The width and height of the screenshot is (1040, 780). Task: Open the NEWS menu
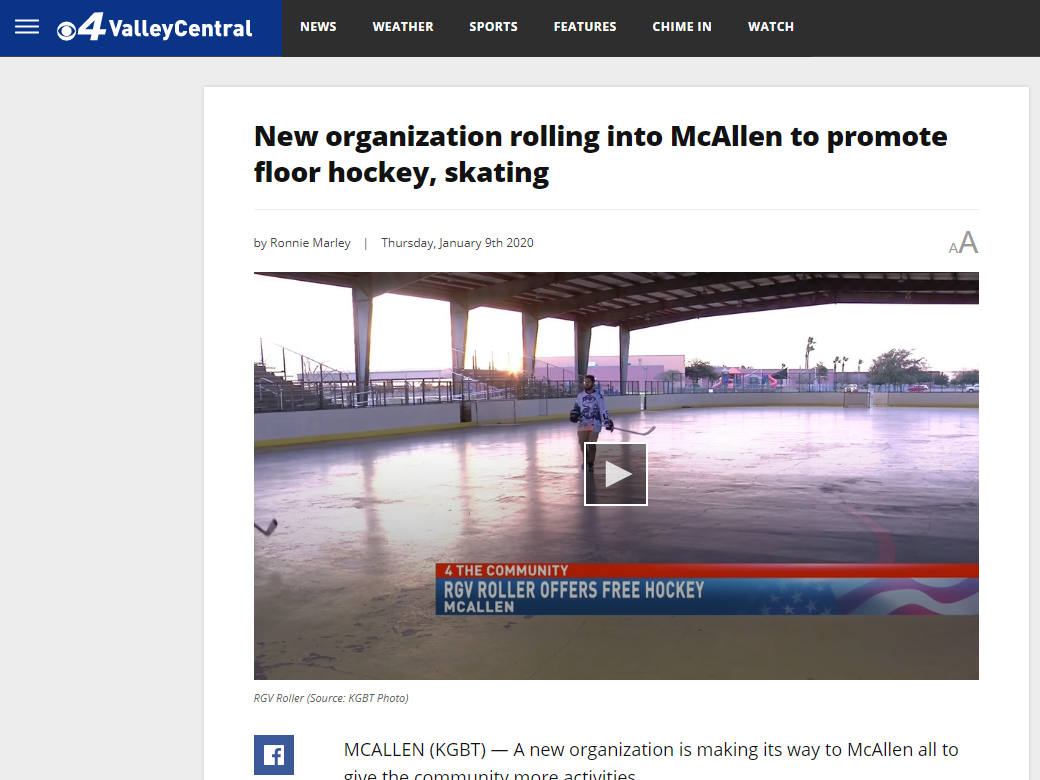click(x=318, y=27)
